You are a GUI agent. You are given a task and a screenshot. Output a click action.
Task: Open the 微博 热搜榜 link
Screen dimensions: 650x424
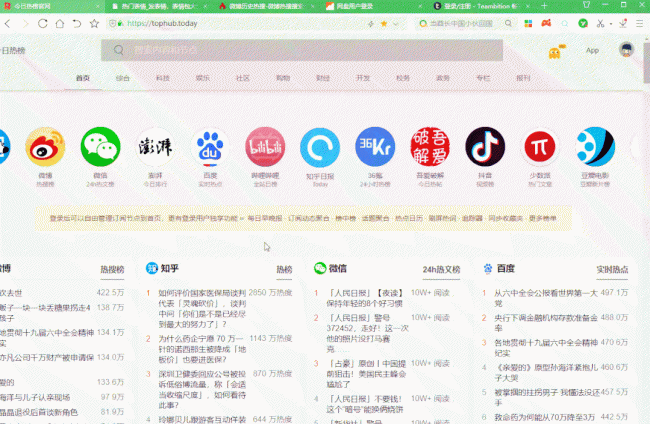(x=112, y=269)
